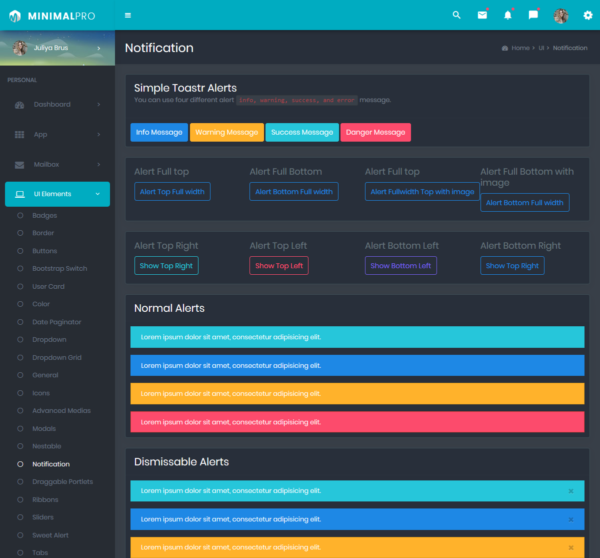Open the chat messages icon in header
Screen dimensions: 600x558
tap(533, 15)
